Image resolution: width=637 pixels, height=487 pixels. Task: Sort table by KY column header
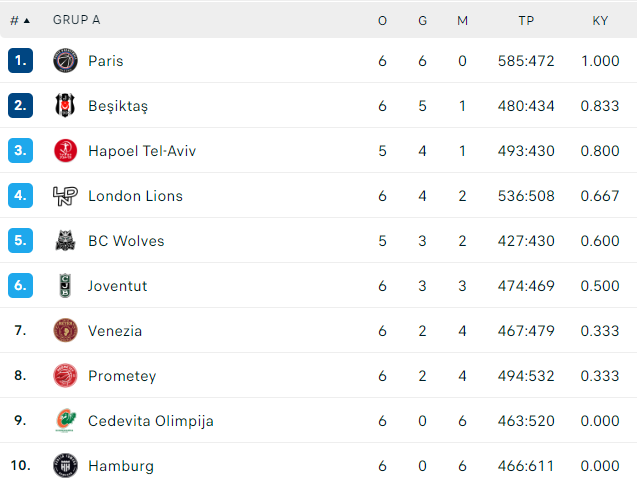click(x=600, y=21)
